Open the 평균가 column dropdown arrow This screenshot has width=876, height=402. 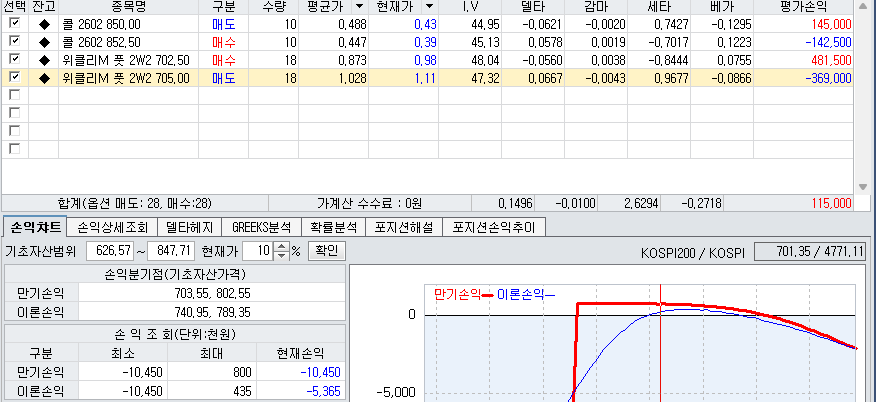(359, 6)
